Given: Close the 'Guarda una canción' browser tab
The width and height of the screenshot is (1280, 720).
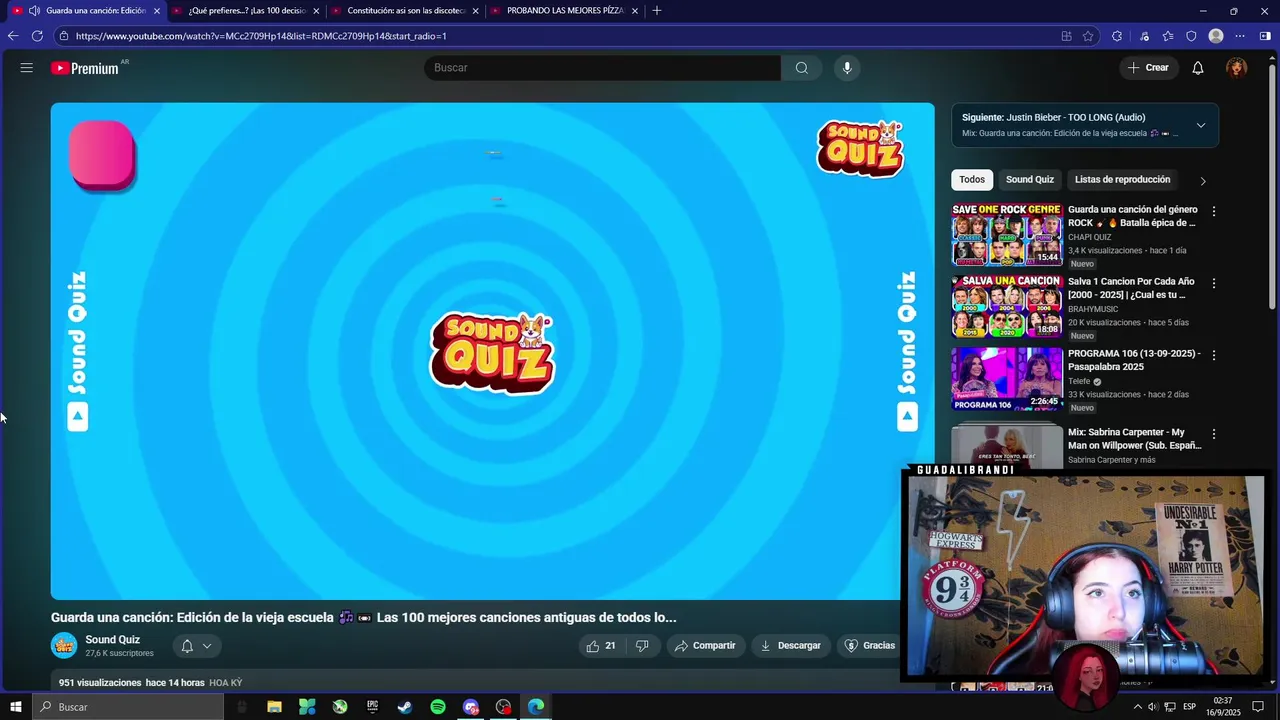Looking at the screenshot, I should 157,11.
